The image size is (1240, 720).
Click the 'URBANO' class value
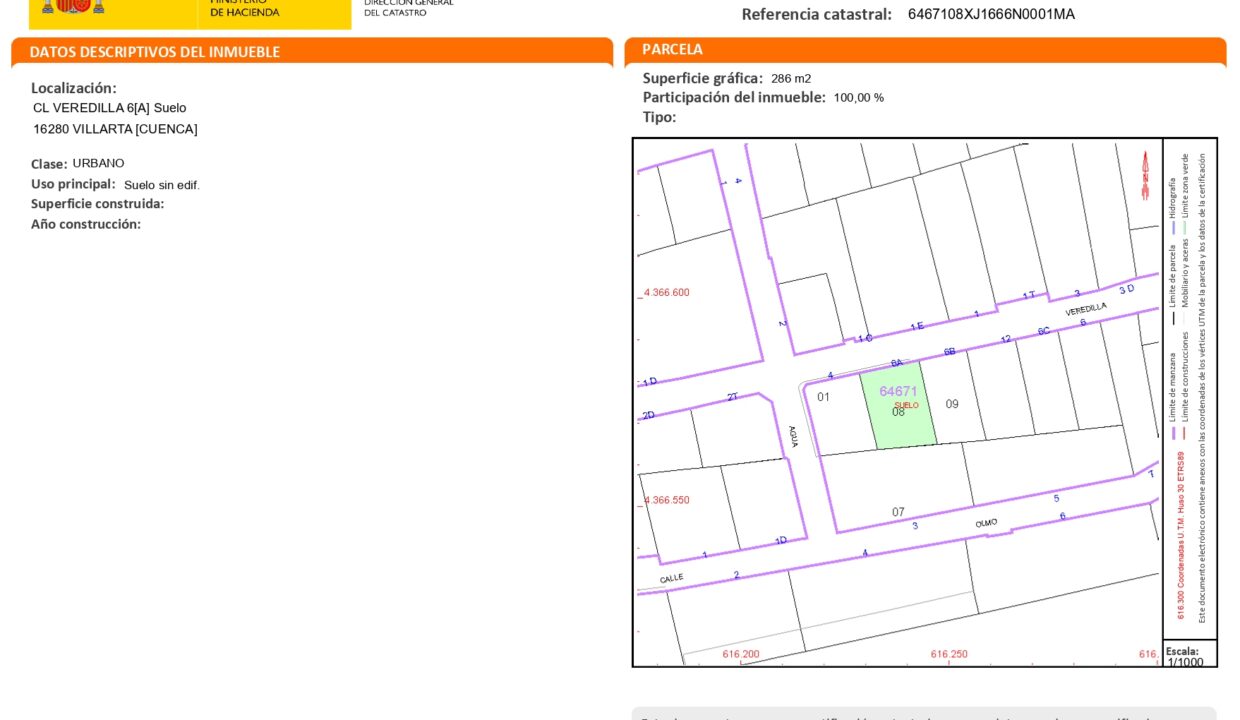coord(98,163)
